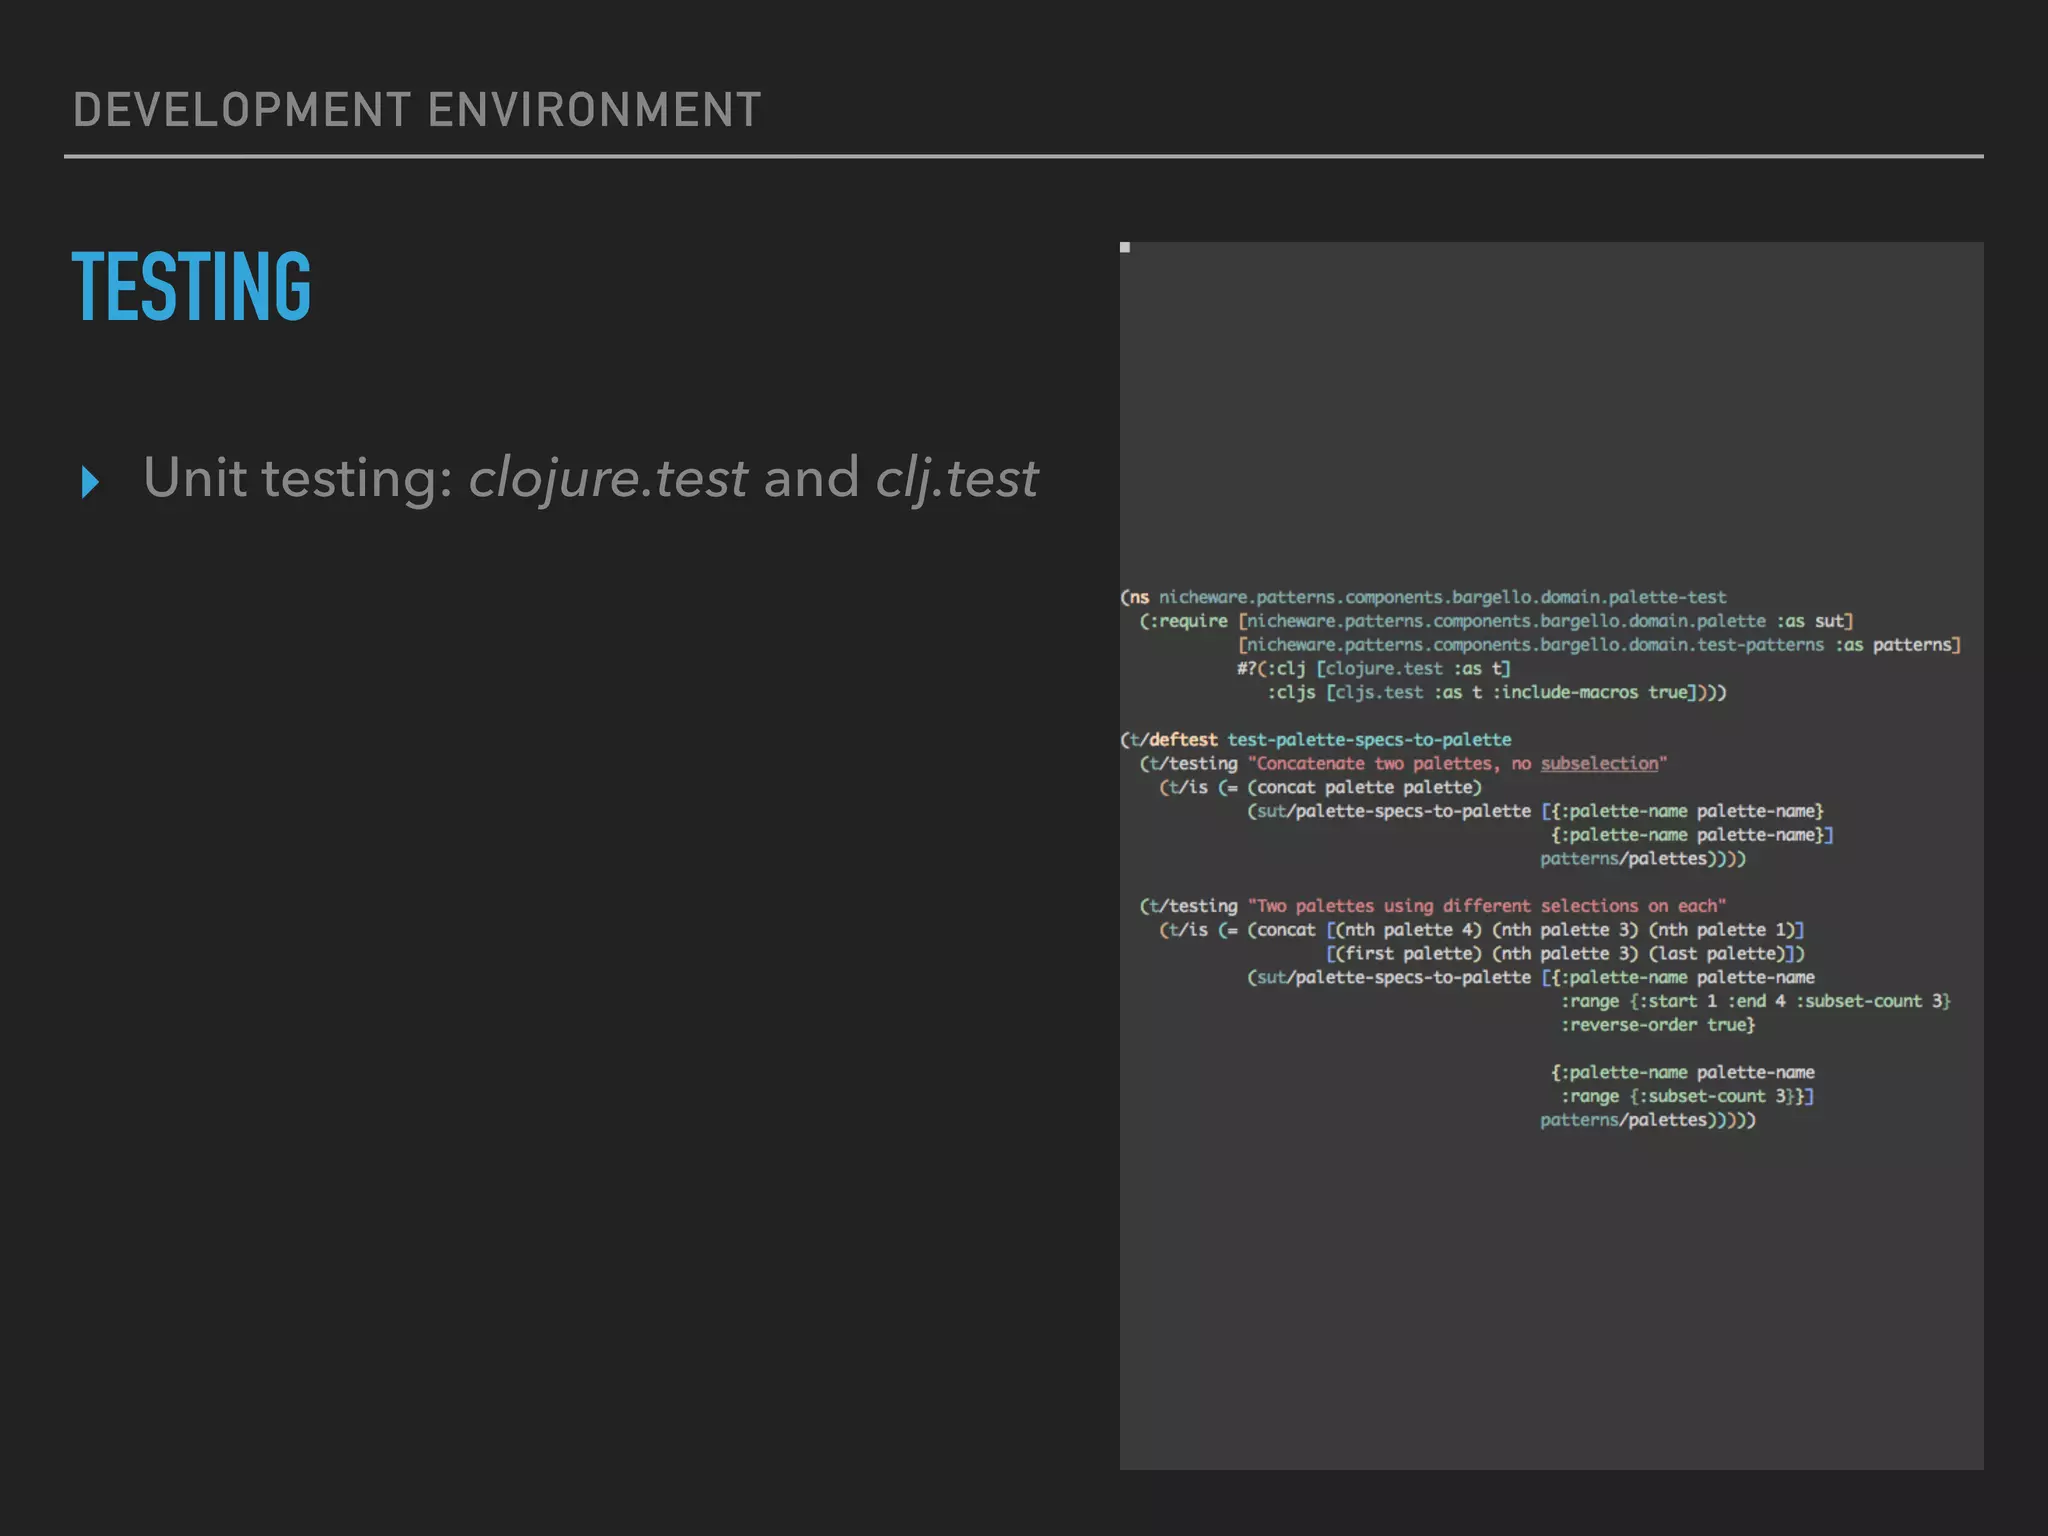Click the ':range {:start 1 :end 4 :subset-count 3}' line
Image resolution: width=2048 pixels, height=1536 pixels.
click(1756, 1001)
